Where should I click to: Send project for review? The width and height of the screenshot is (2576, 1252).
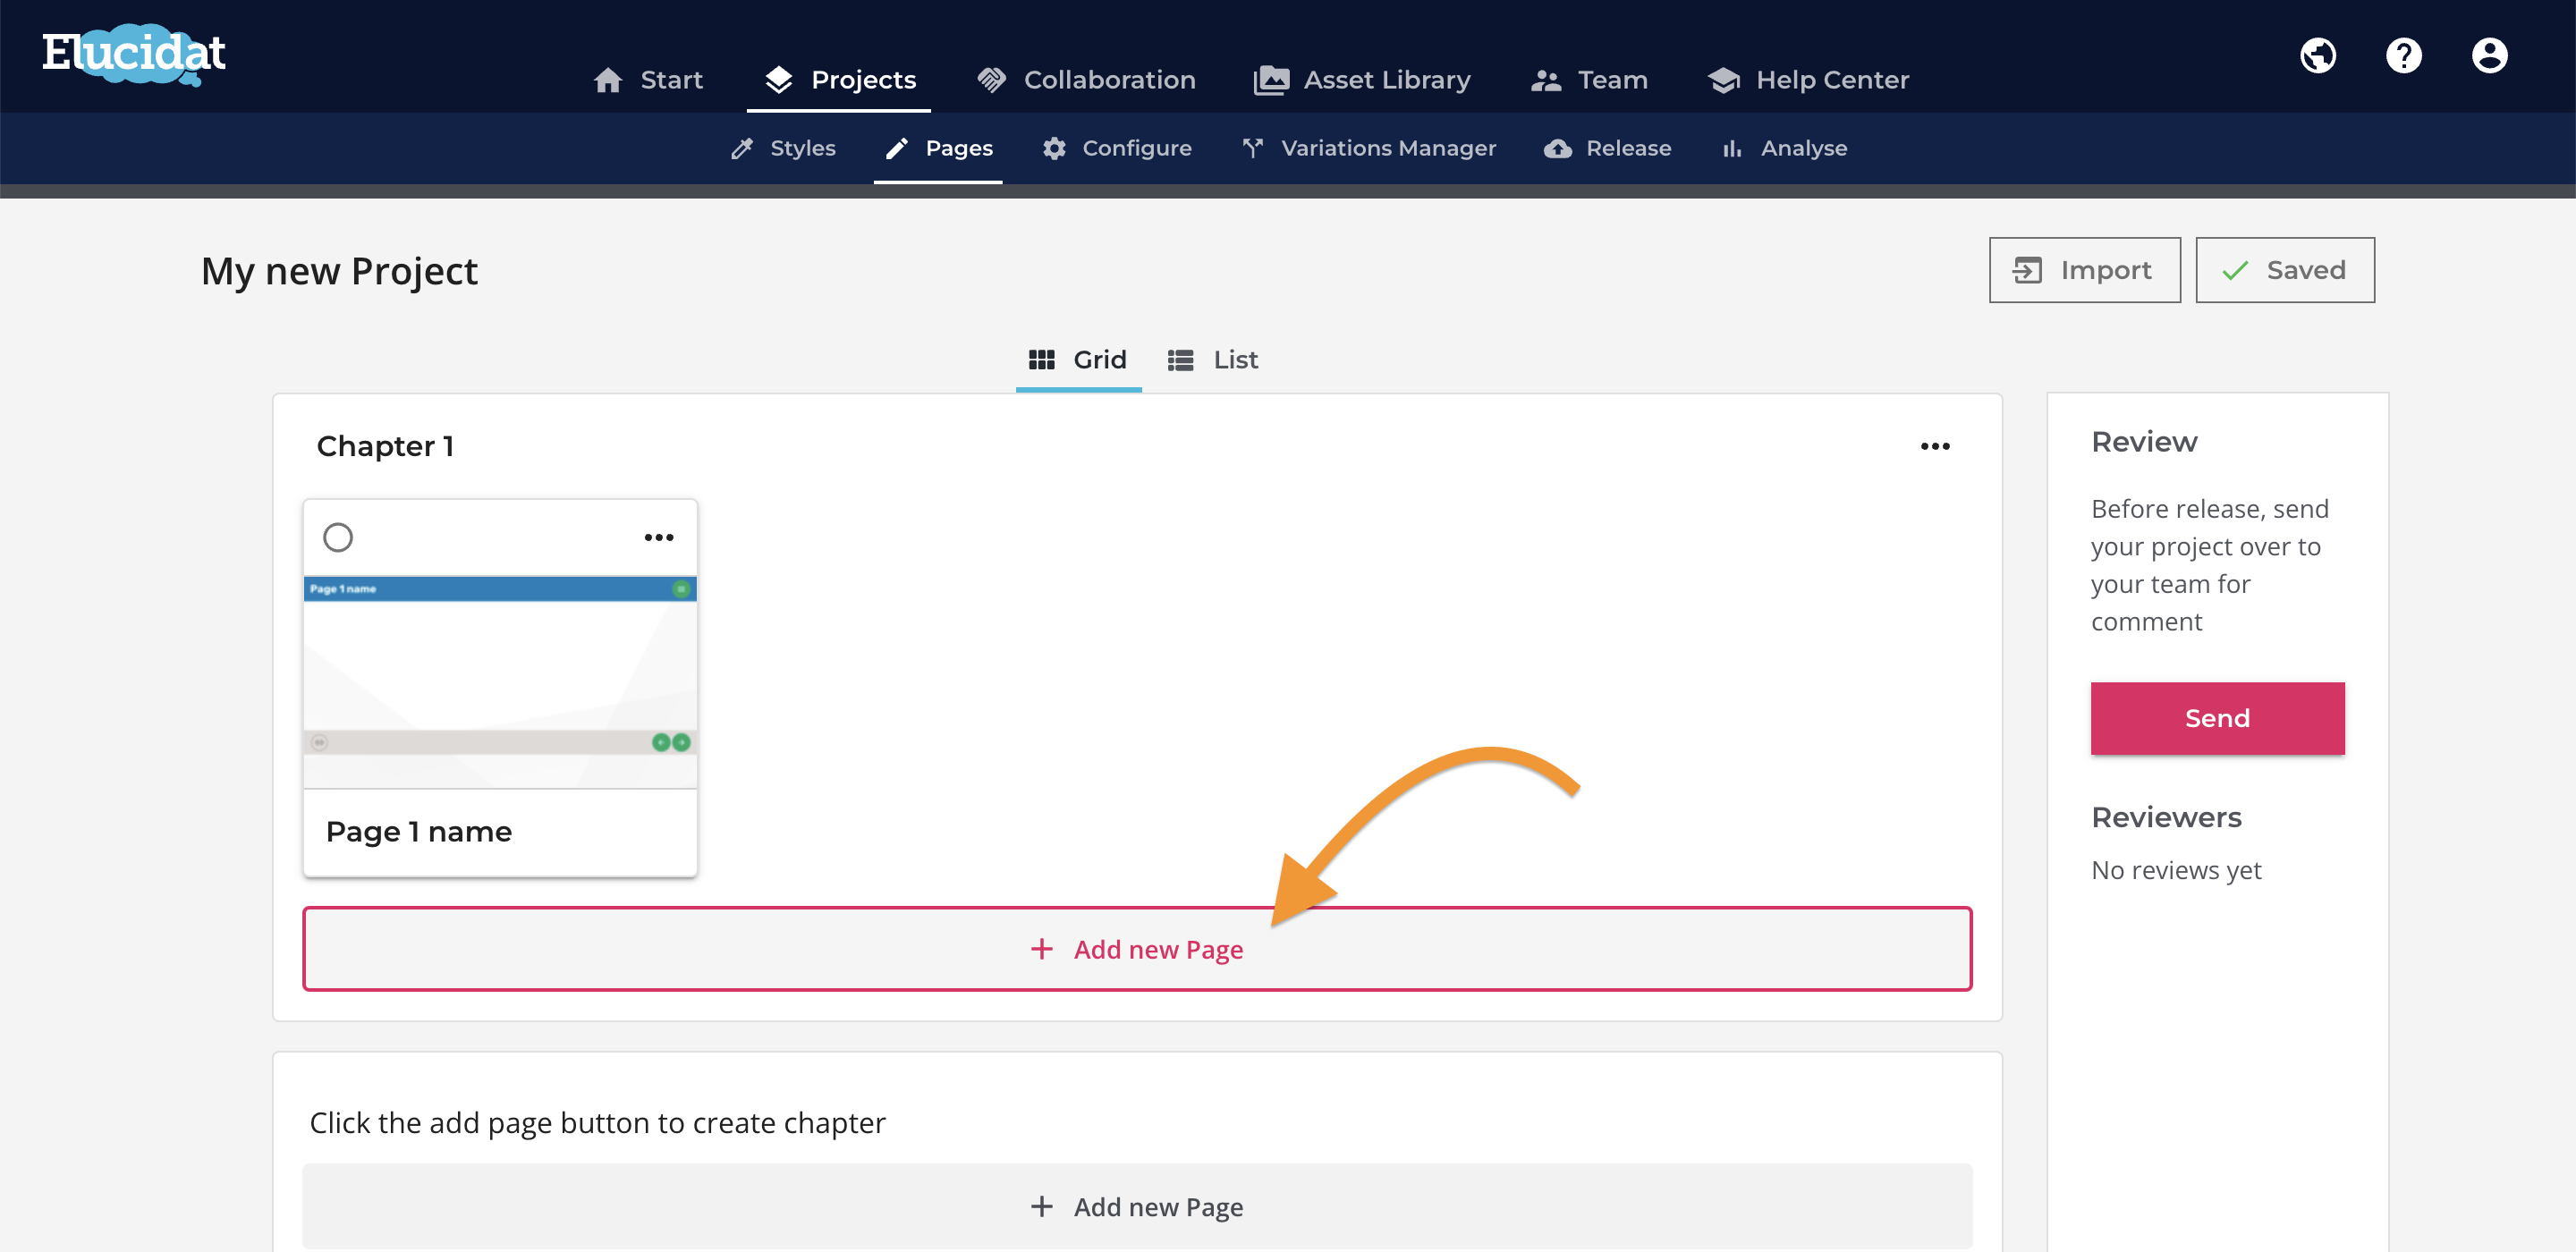tap(2217, 718)
